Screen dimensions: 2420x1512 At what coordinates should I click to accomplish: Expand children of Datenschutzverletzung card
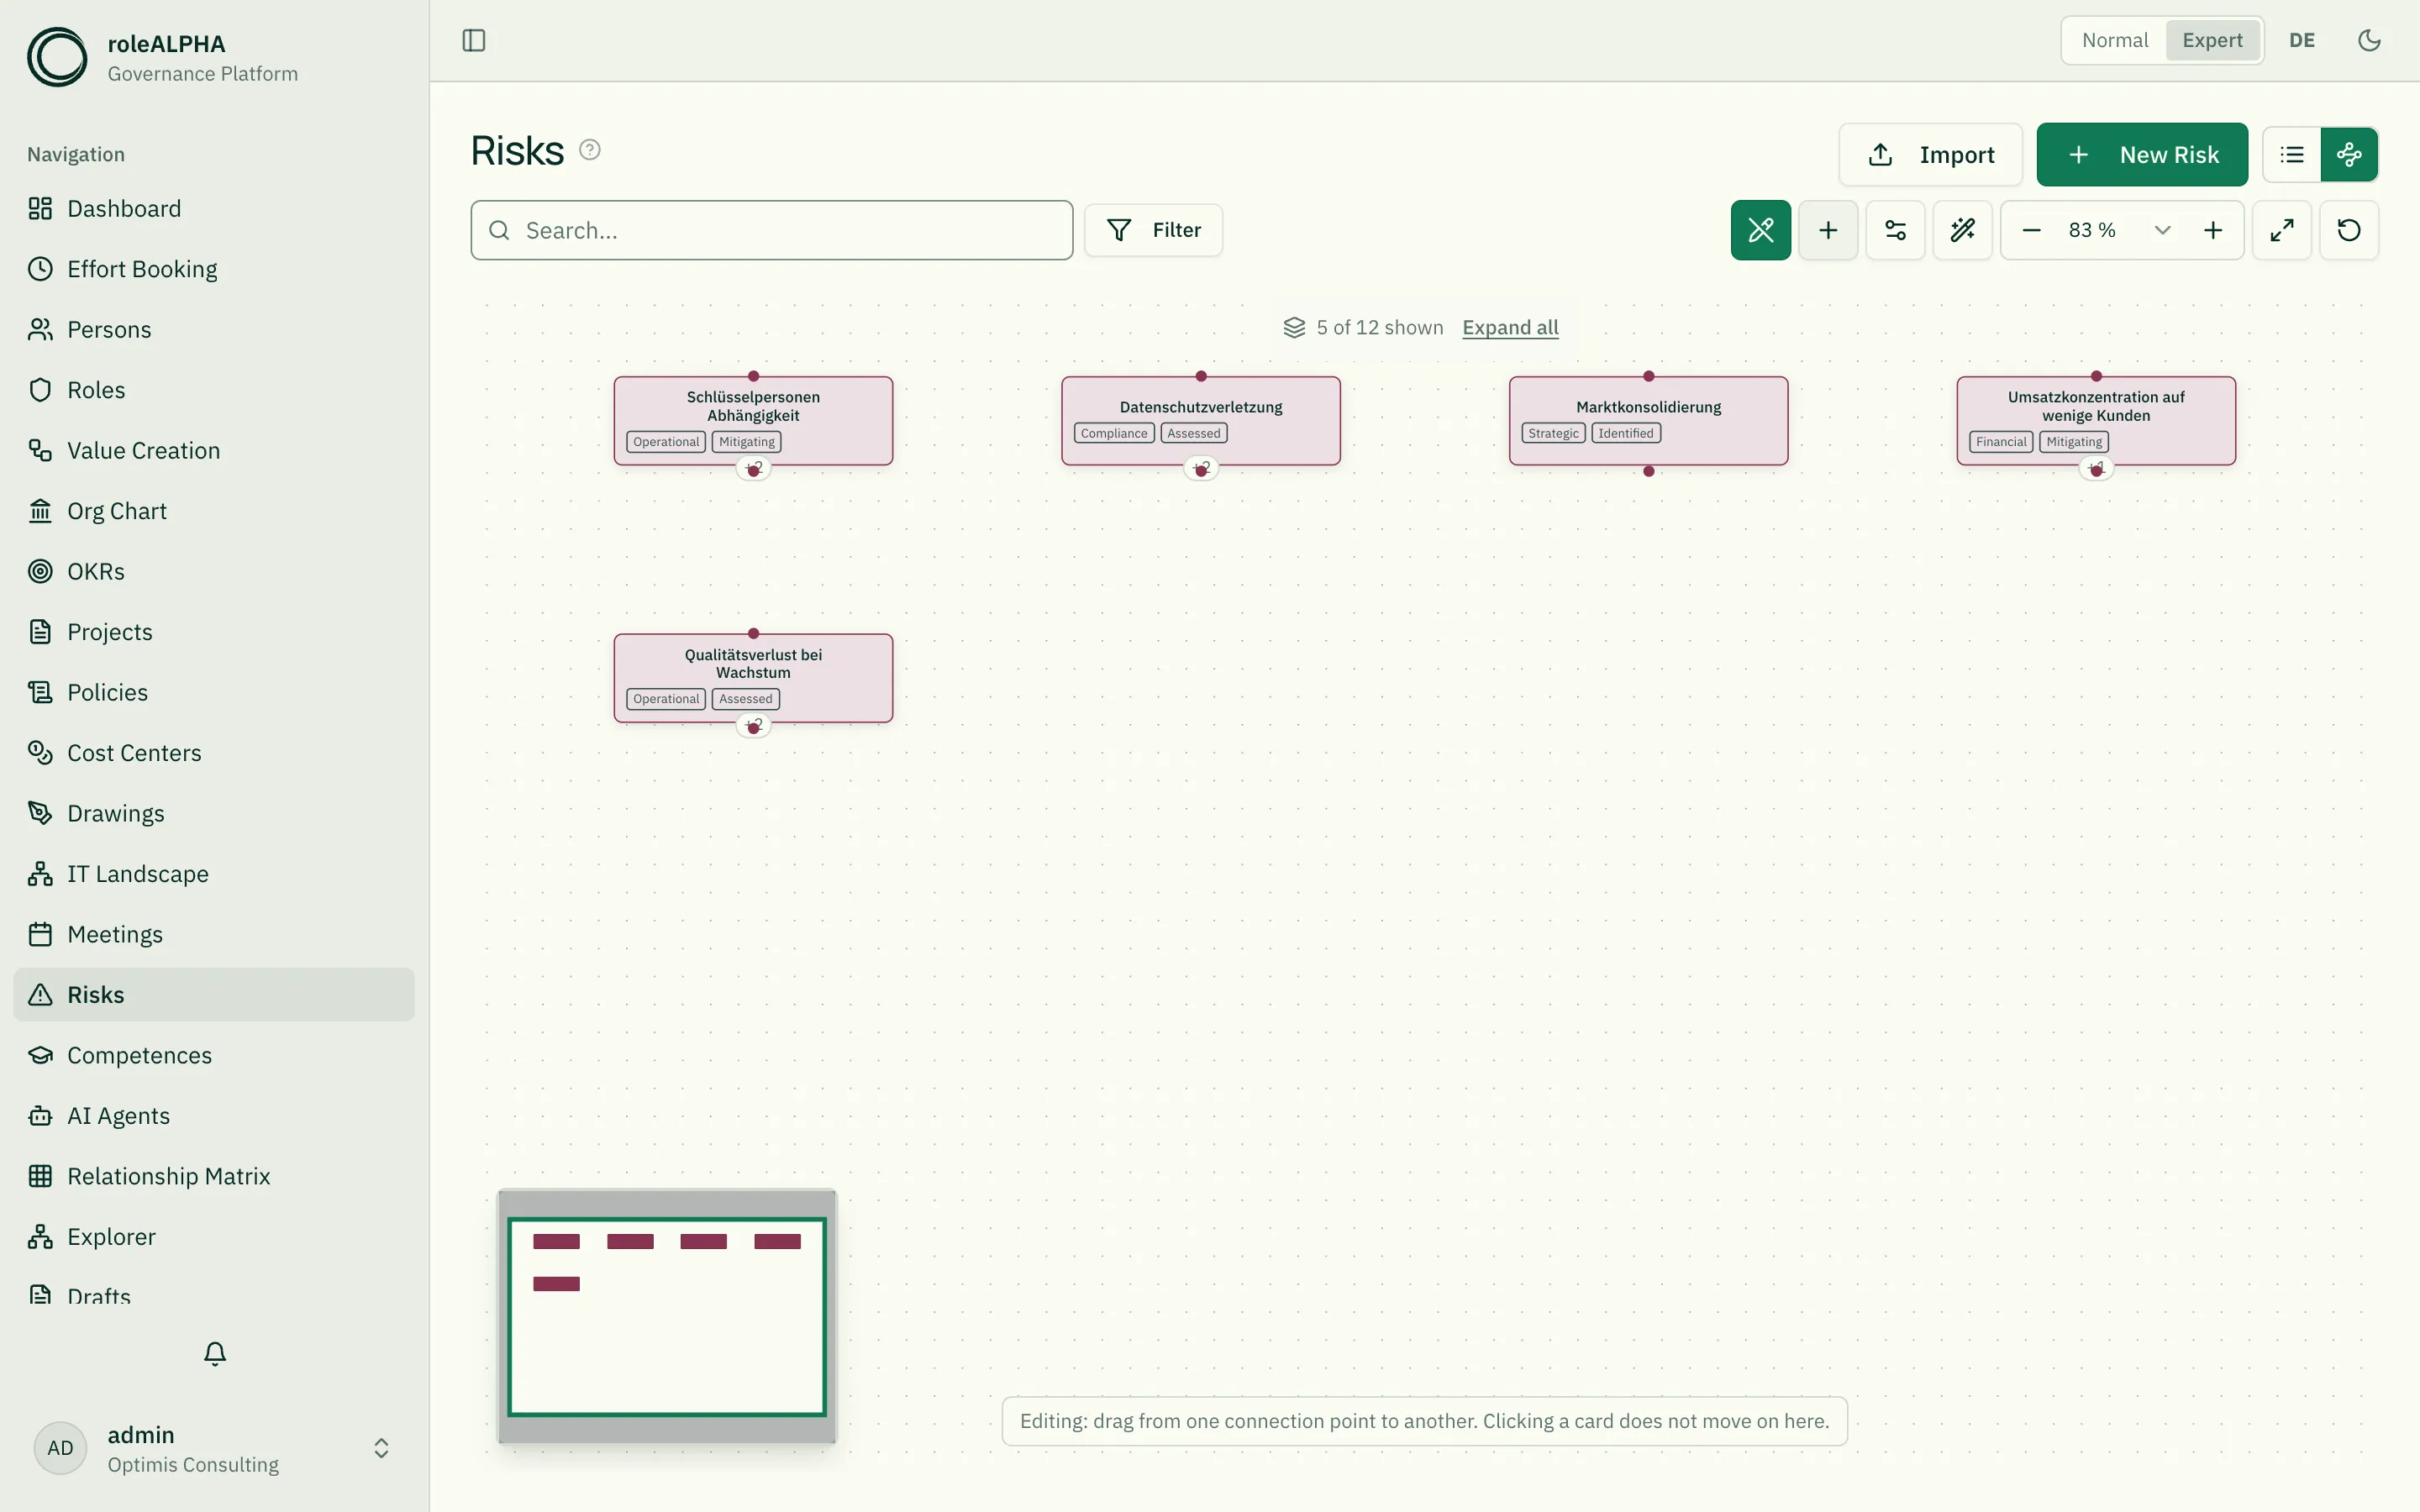pyautogui.click(x=1201, y=468)
